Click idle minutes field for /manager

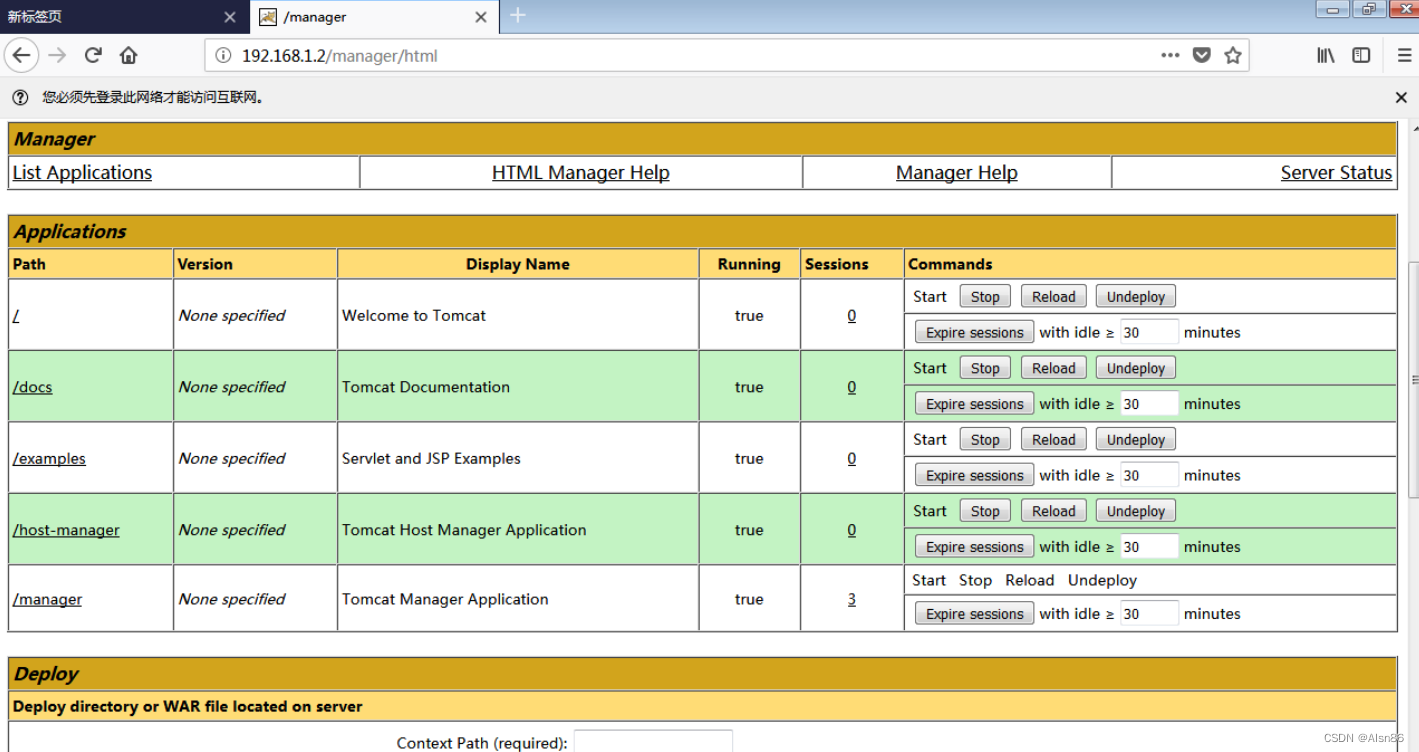coord(1149,614)
